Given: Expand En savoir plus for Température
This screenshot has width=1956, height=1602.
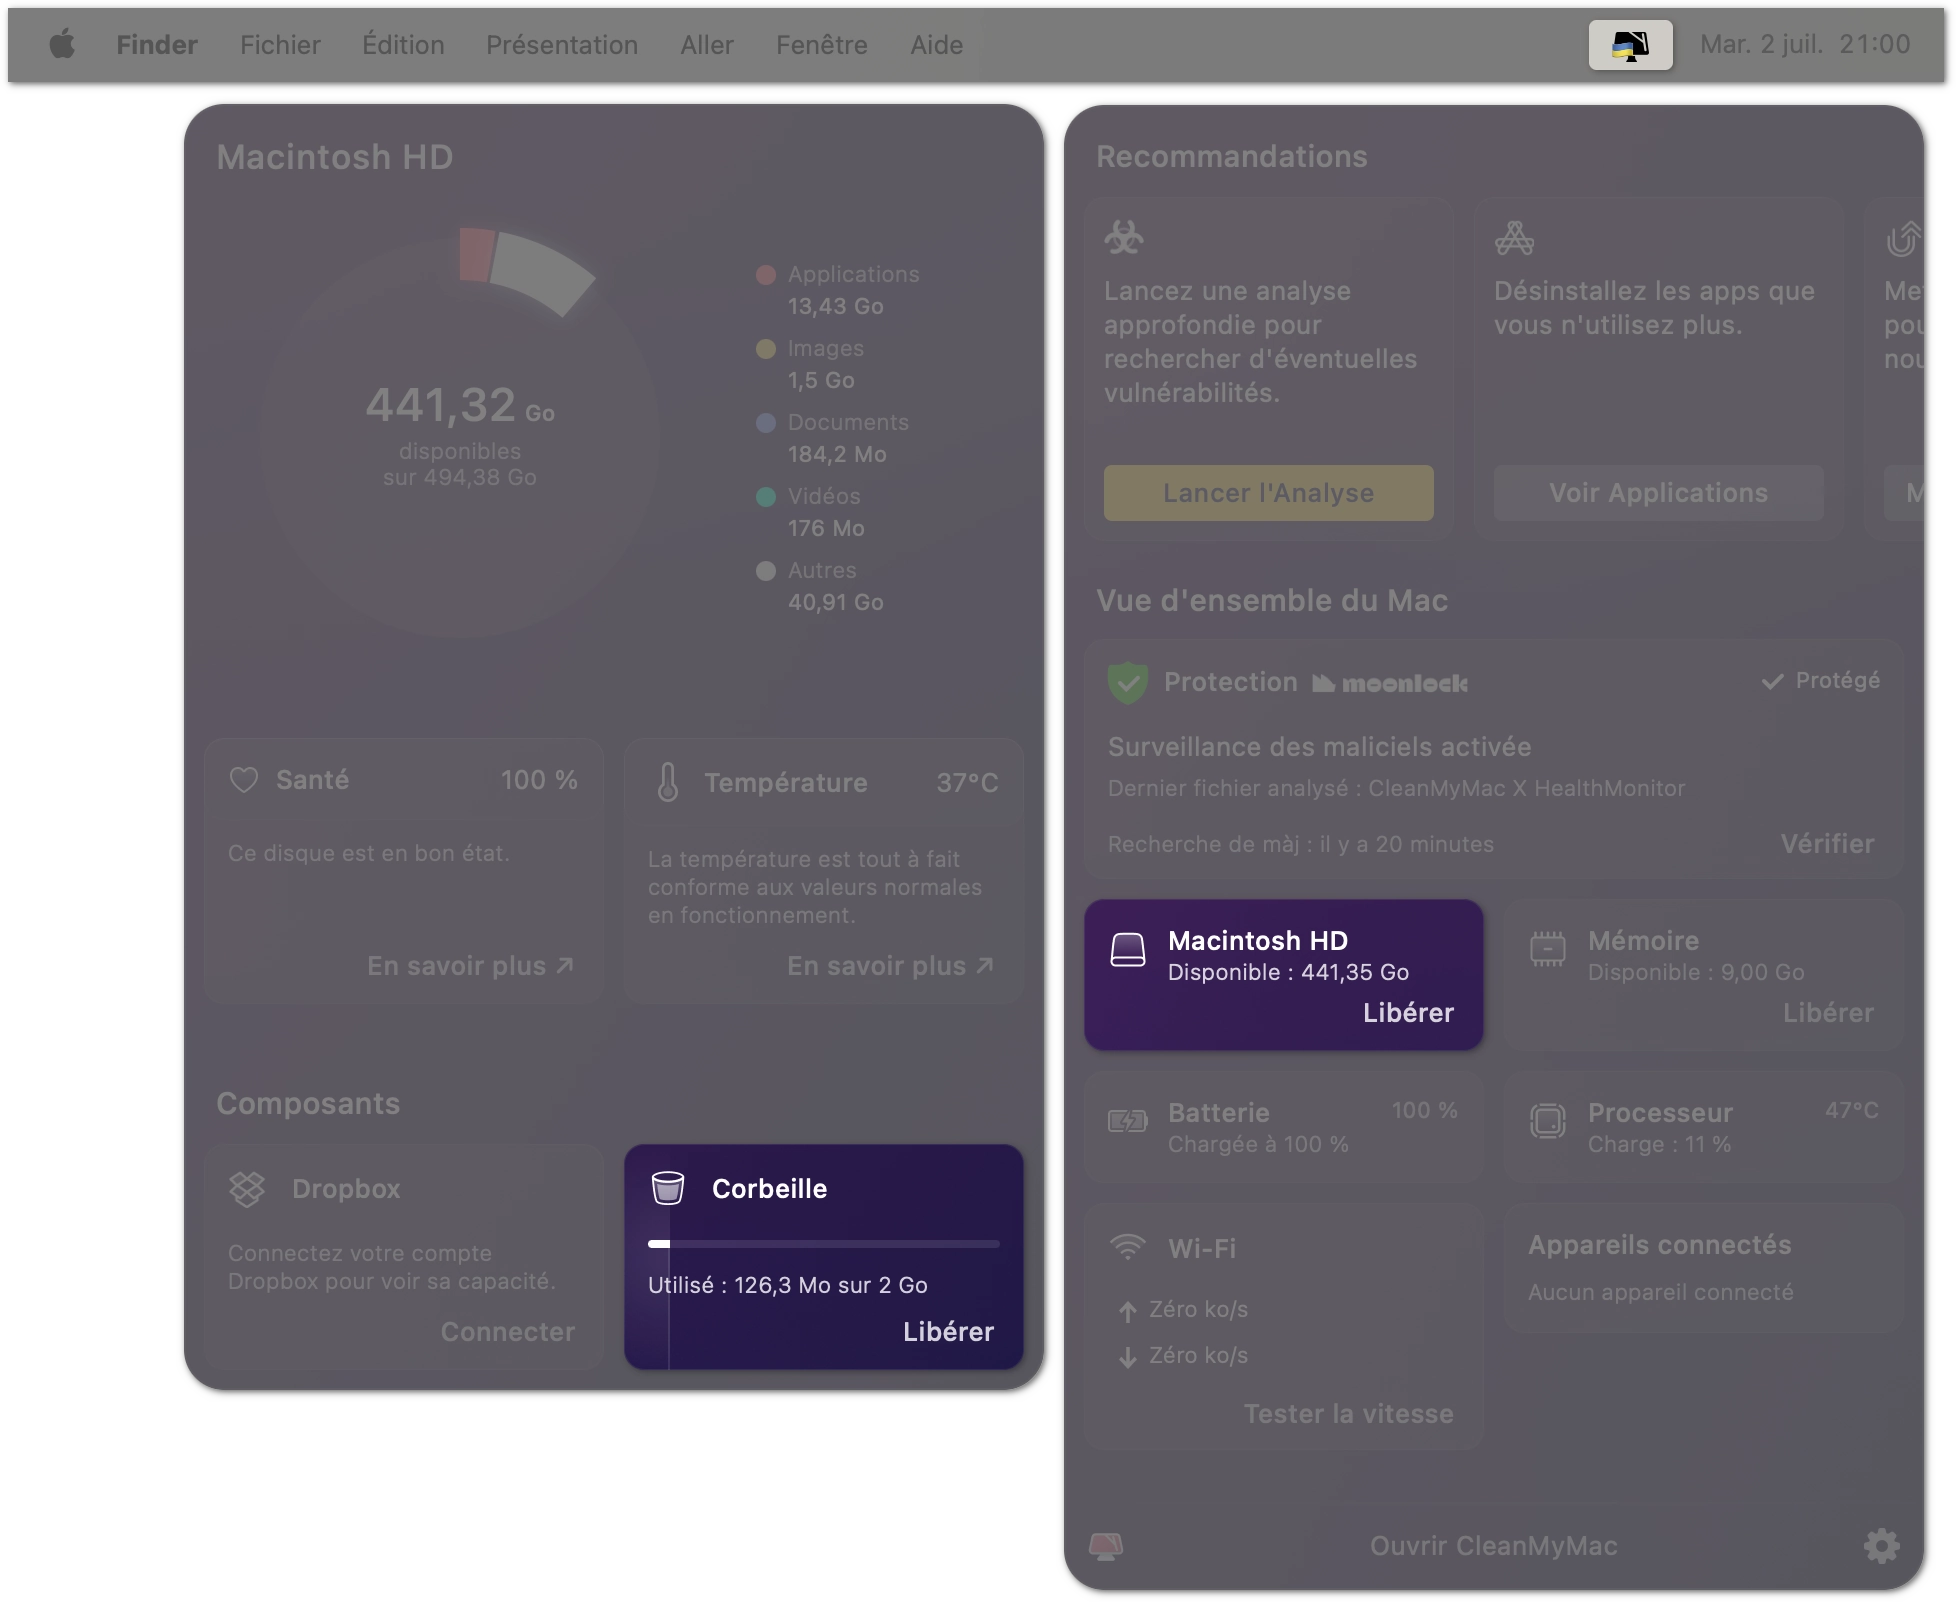Looking at the screenshot, I should [x=890, y=965].
